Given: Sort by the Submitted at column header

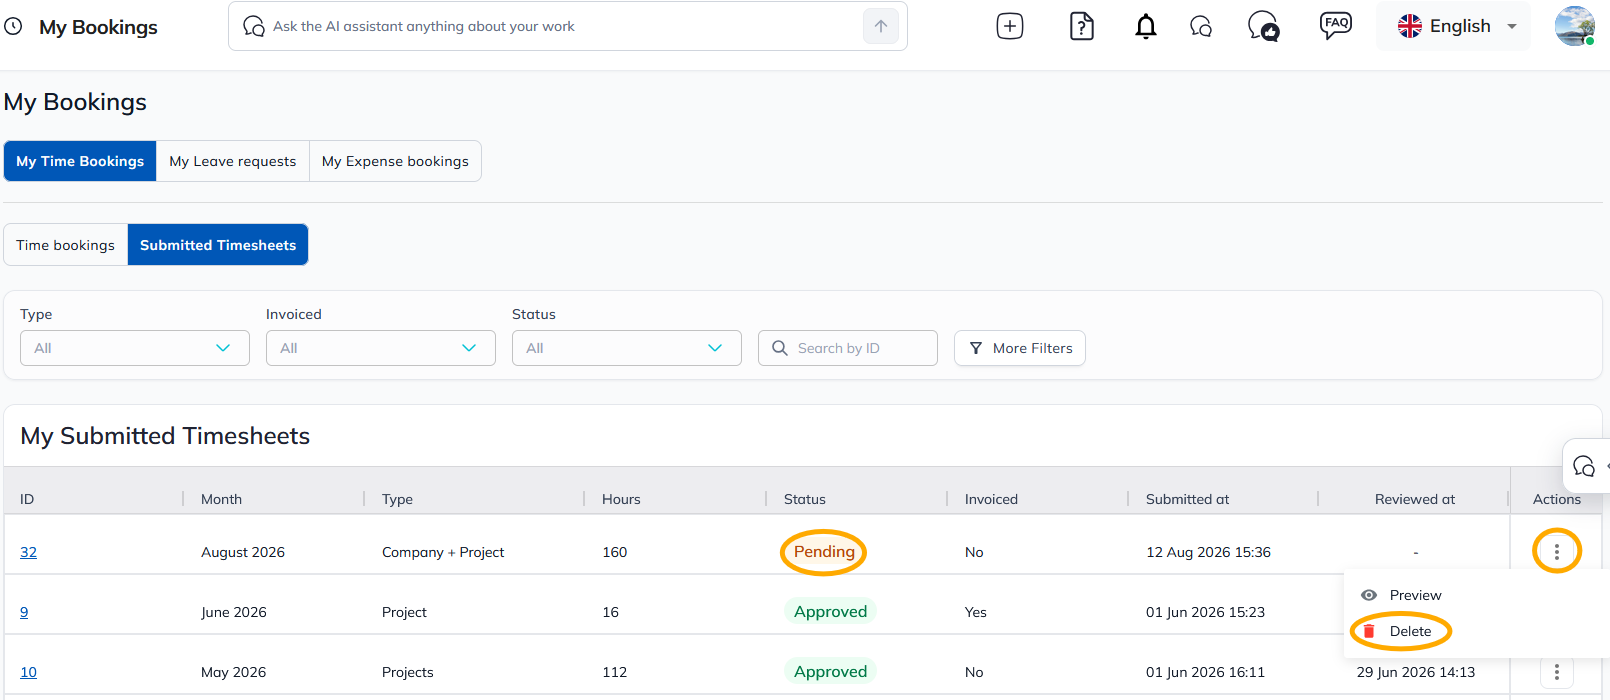Looking at the screenshot, I should pos(1187,499).
